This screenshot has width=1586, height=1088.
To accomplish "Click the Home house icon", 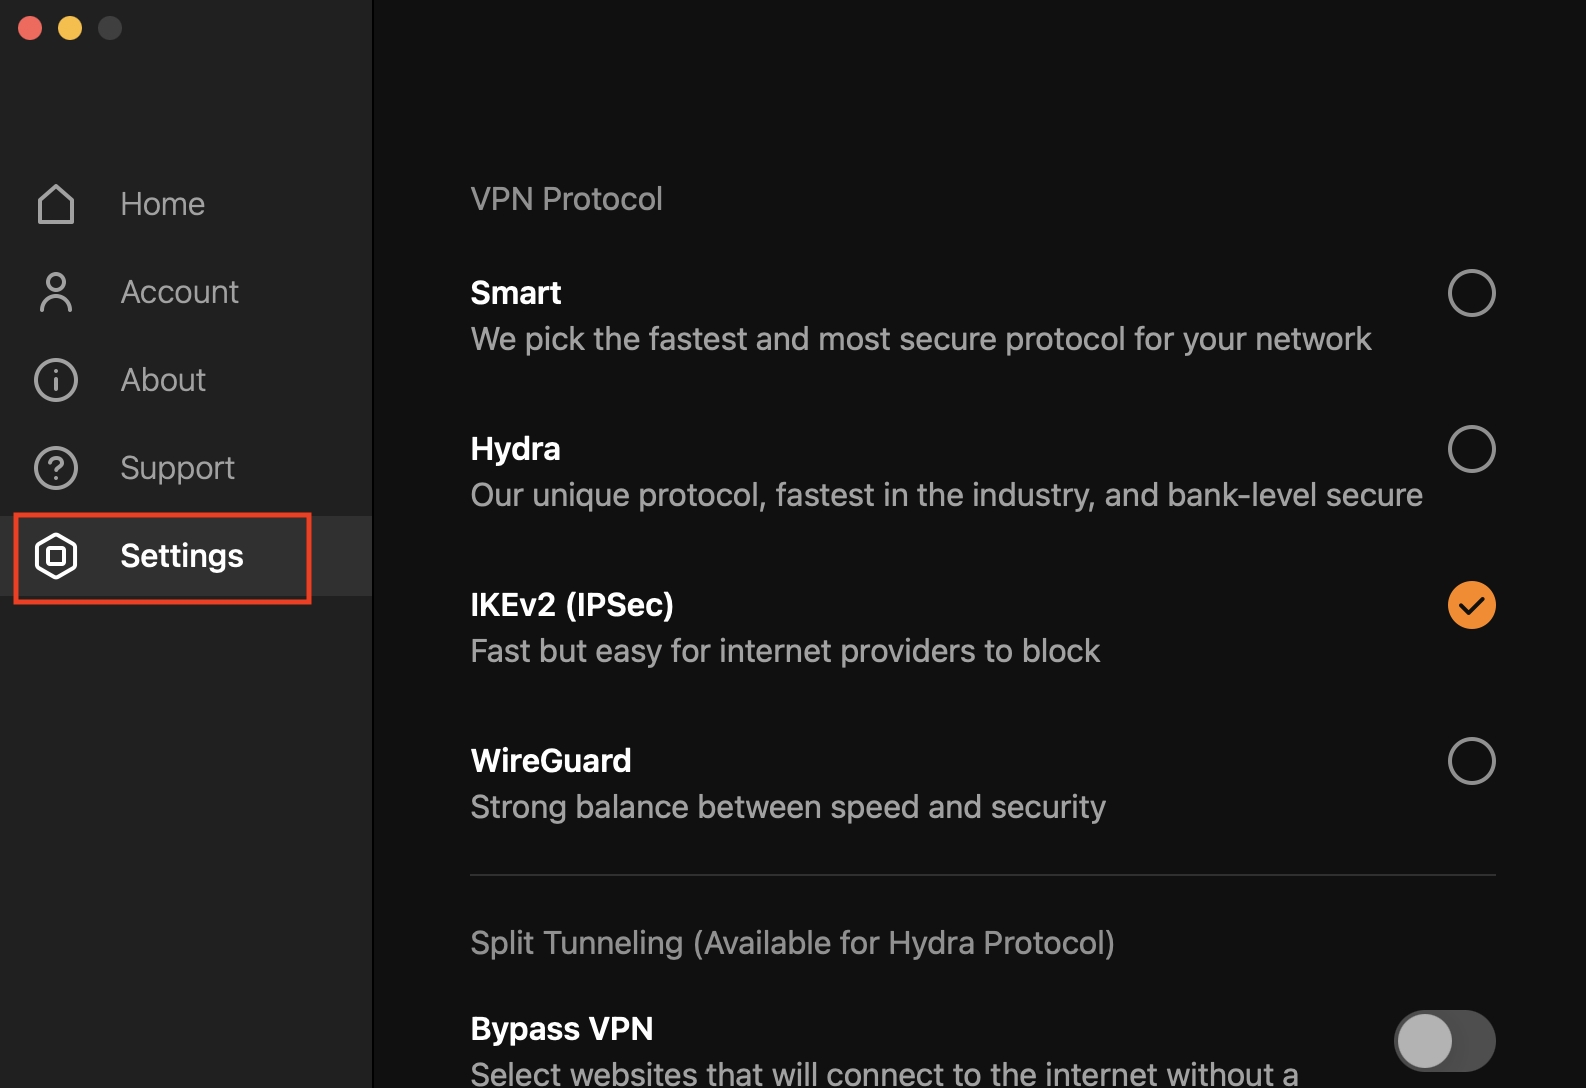I will coord(56,204).
